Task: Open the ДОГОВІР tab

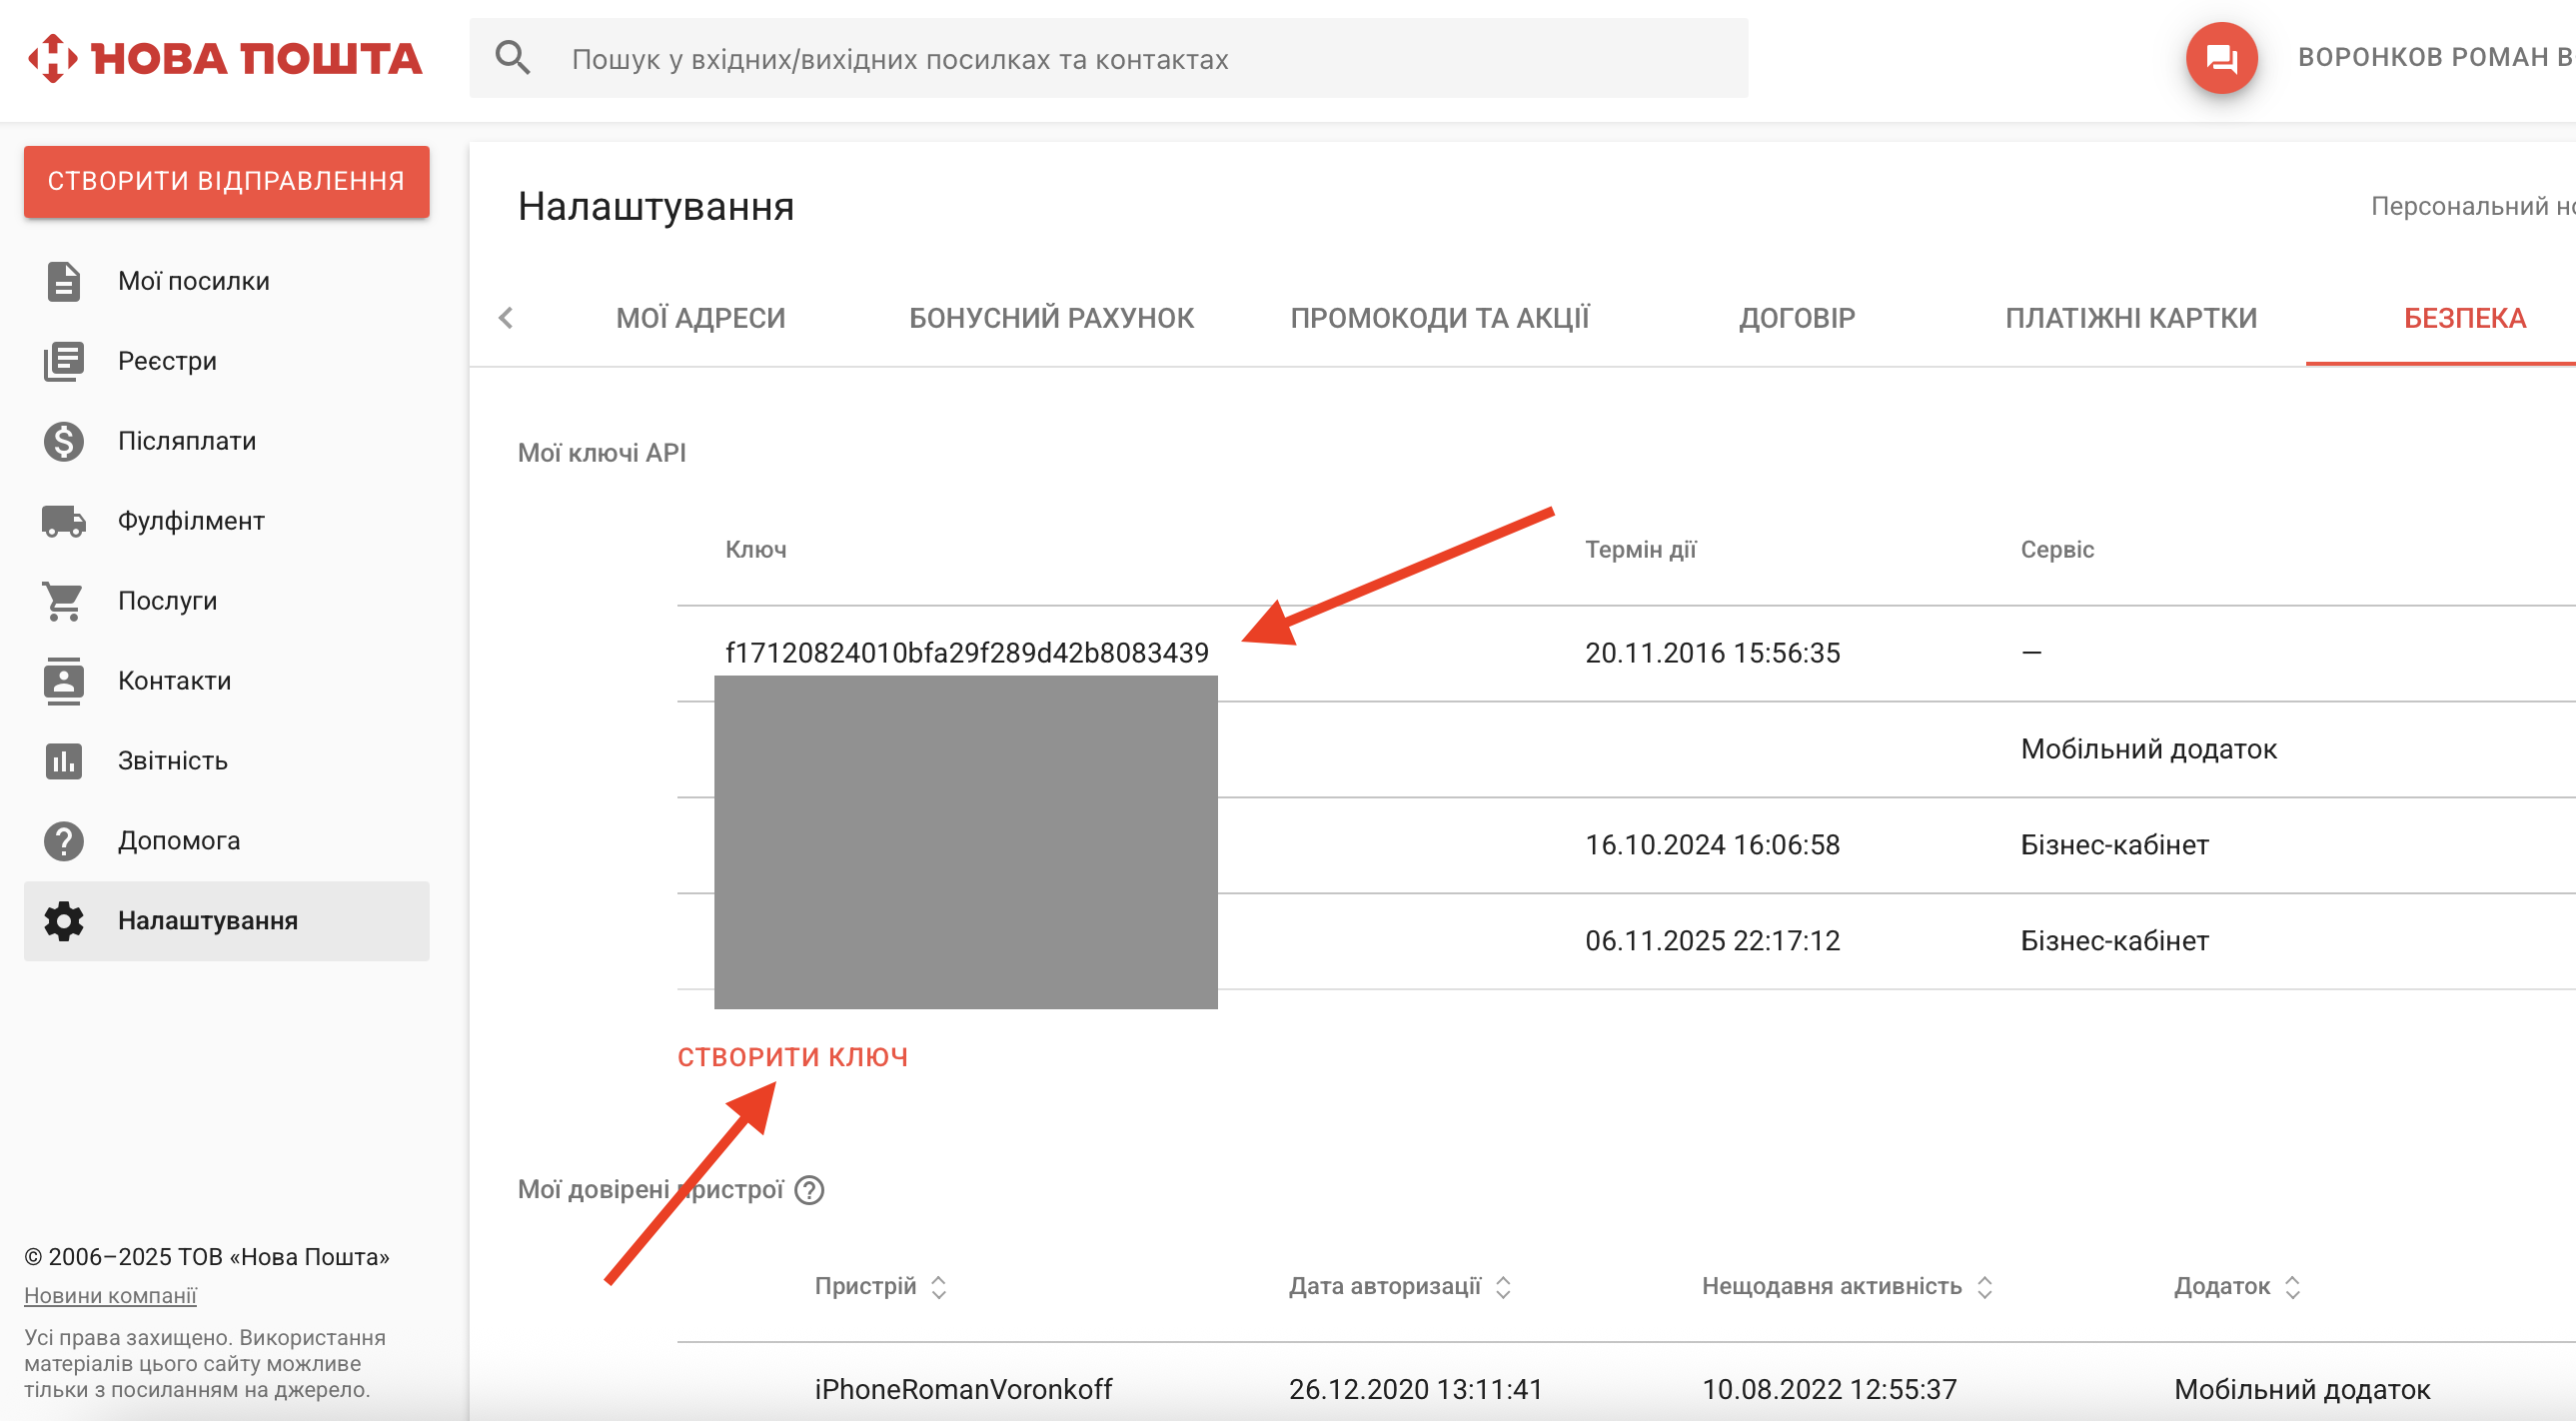Action: (1796, 318)
